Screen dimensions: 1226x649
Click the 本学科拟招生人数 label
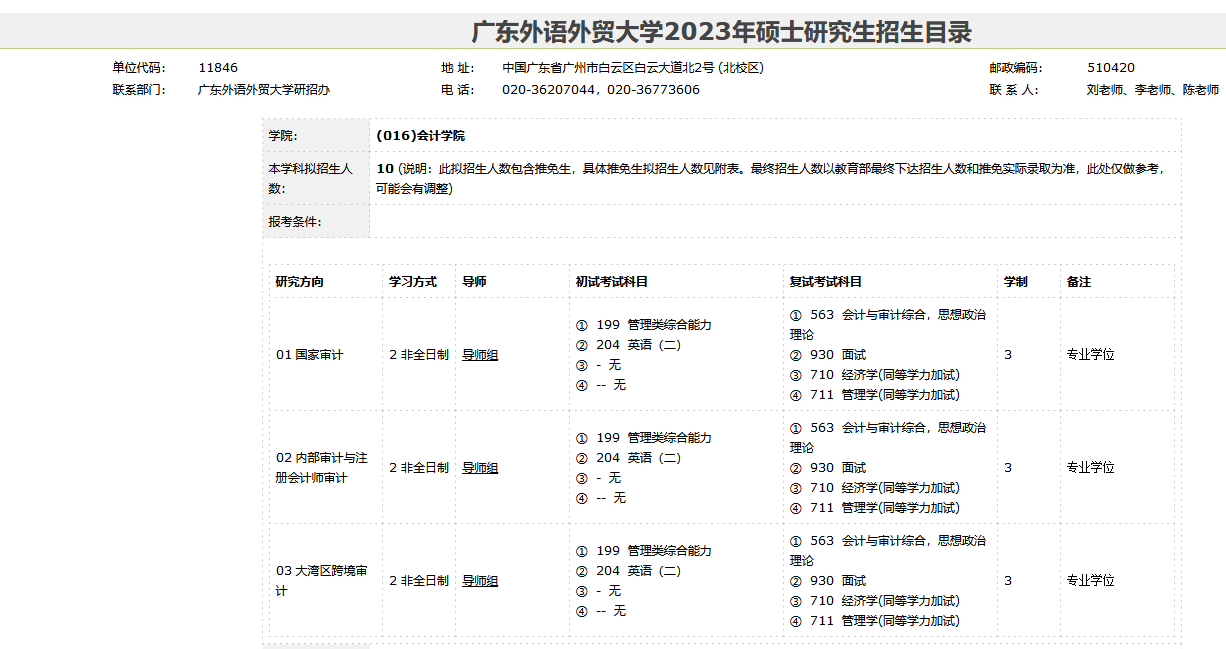pyautogui.click(x=311, y=178)
